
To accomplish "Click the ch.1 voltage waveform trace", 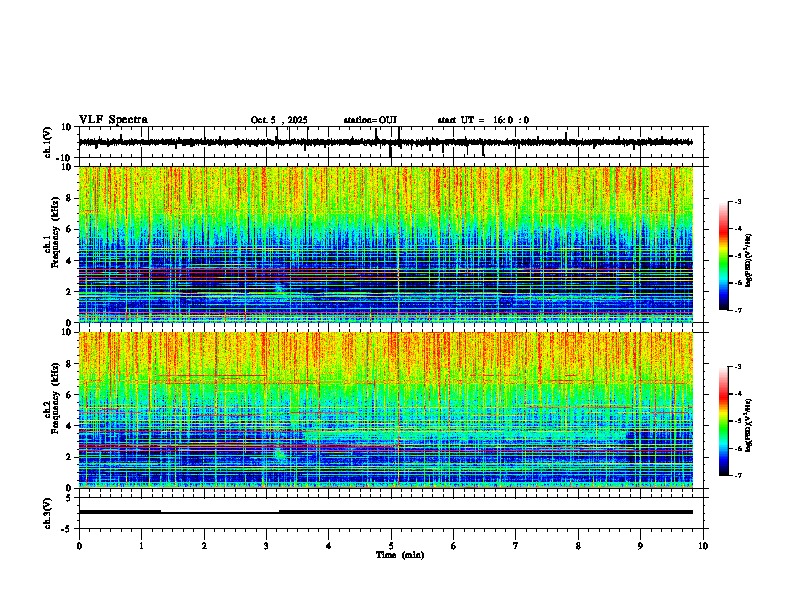I will tap(385, 142).
